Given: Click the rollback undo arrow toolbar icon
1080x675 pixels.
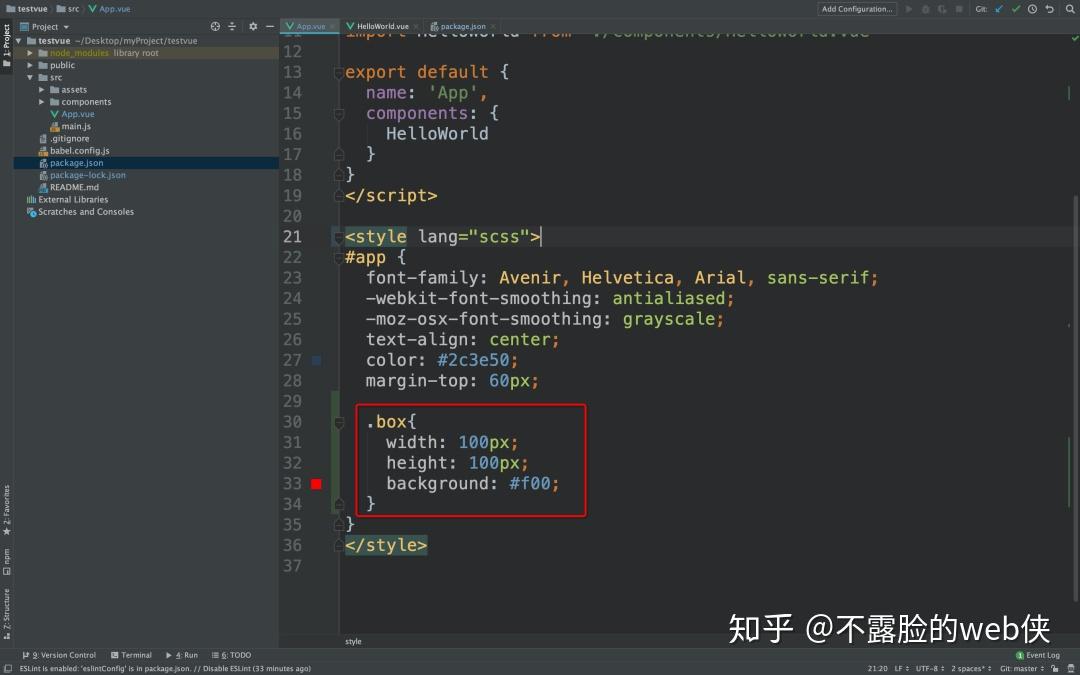Looking at the screenshot, I should (x=1049, y=9).
